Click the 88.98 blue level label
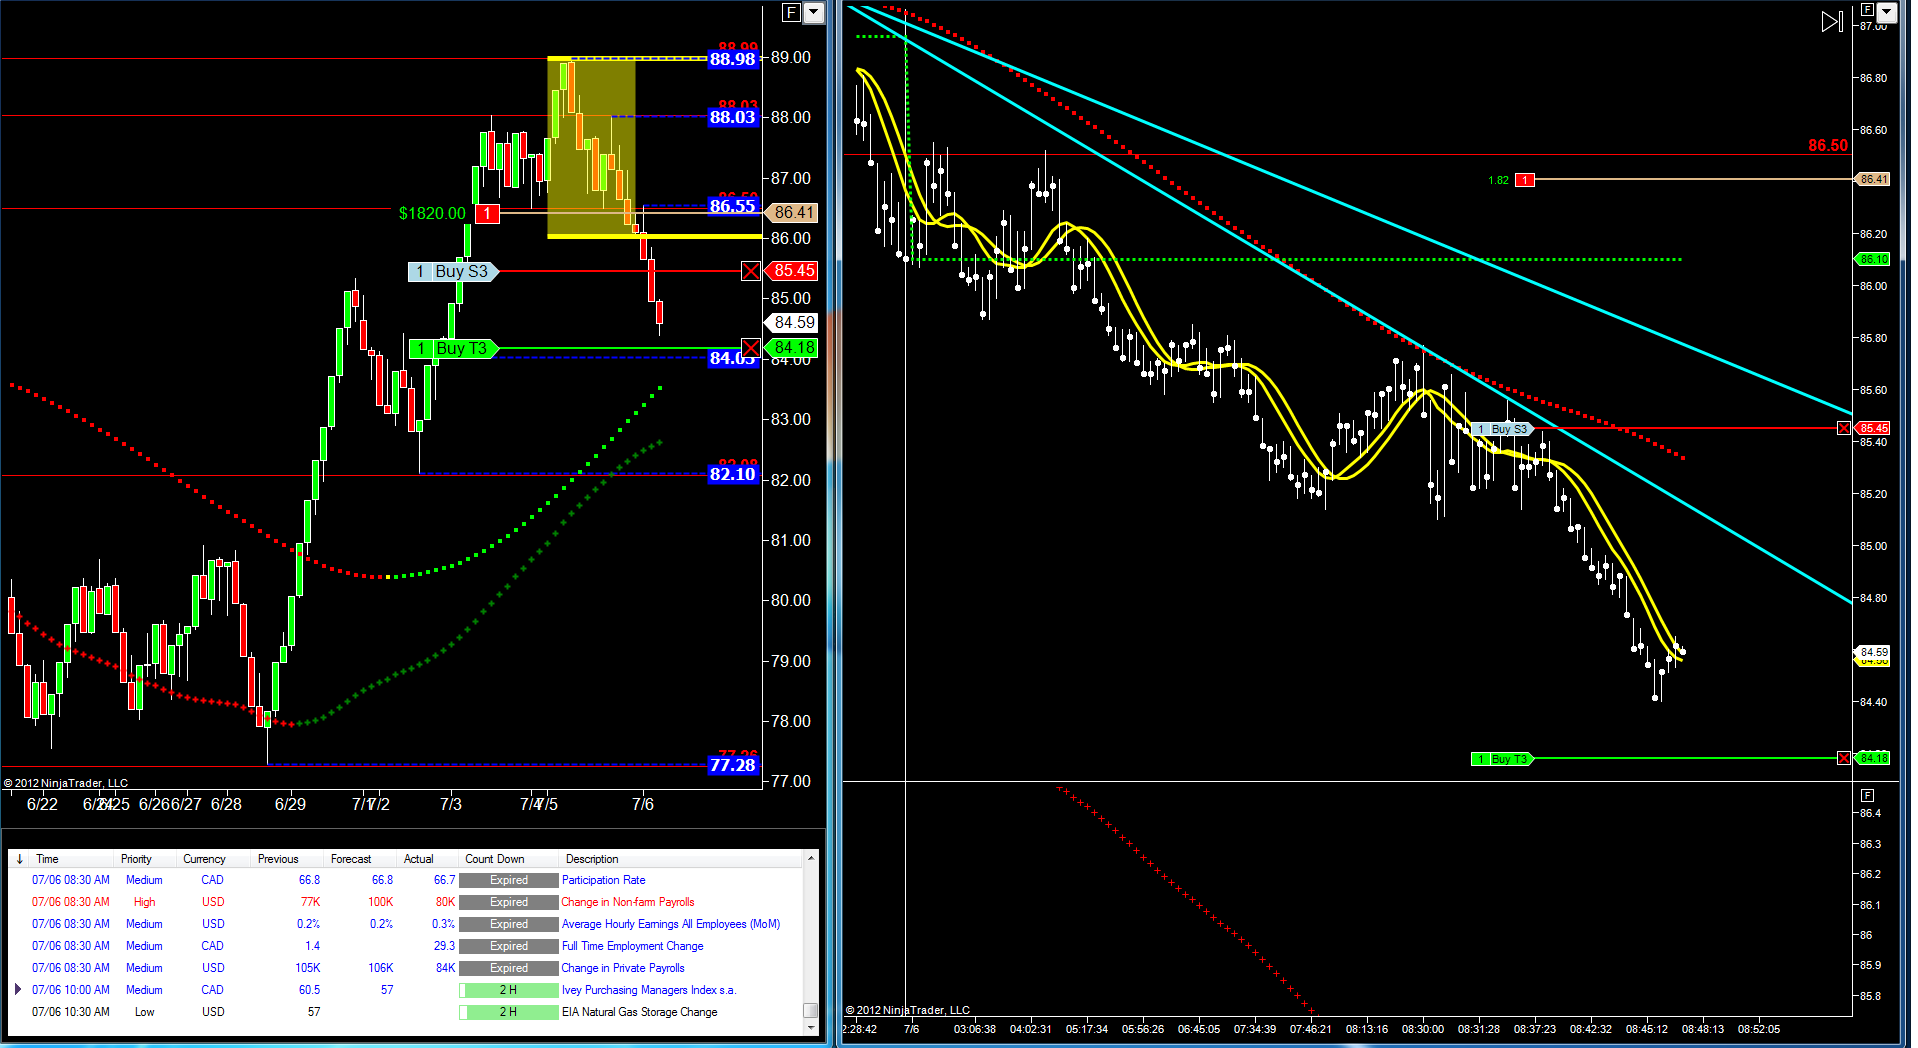This screenshot has height=1048, width=1918. coord(733,59)
